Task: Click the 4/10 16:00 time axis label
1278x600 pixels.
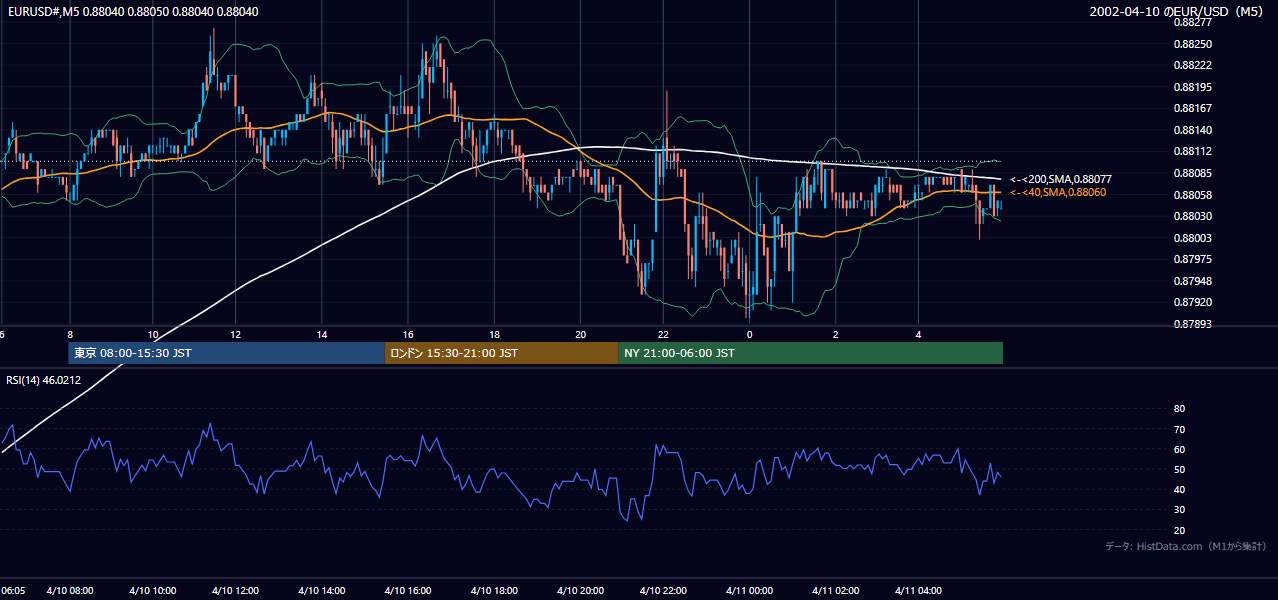Action: tap(408, 591)
